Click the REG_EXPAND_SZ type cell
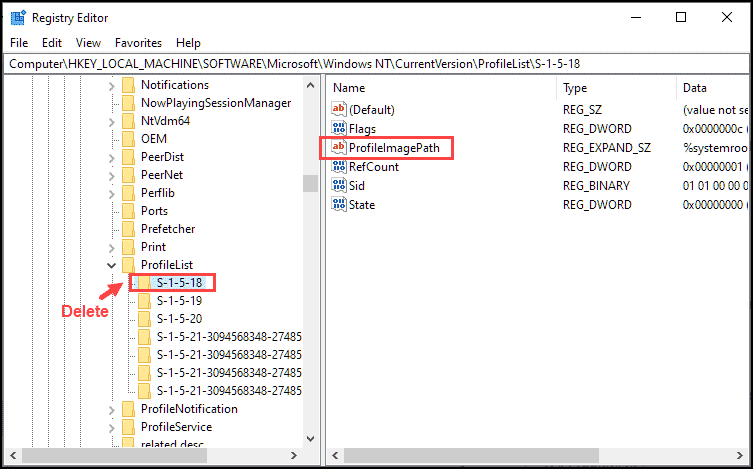The image size is (753, 469). [x=607, y=148]
